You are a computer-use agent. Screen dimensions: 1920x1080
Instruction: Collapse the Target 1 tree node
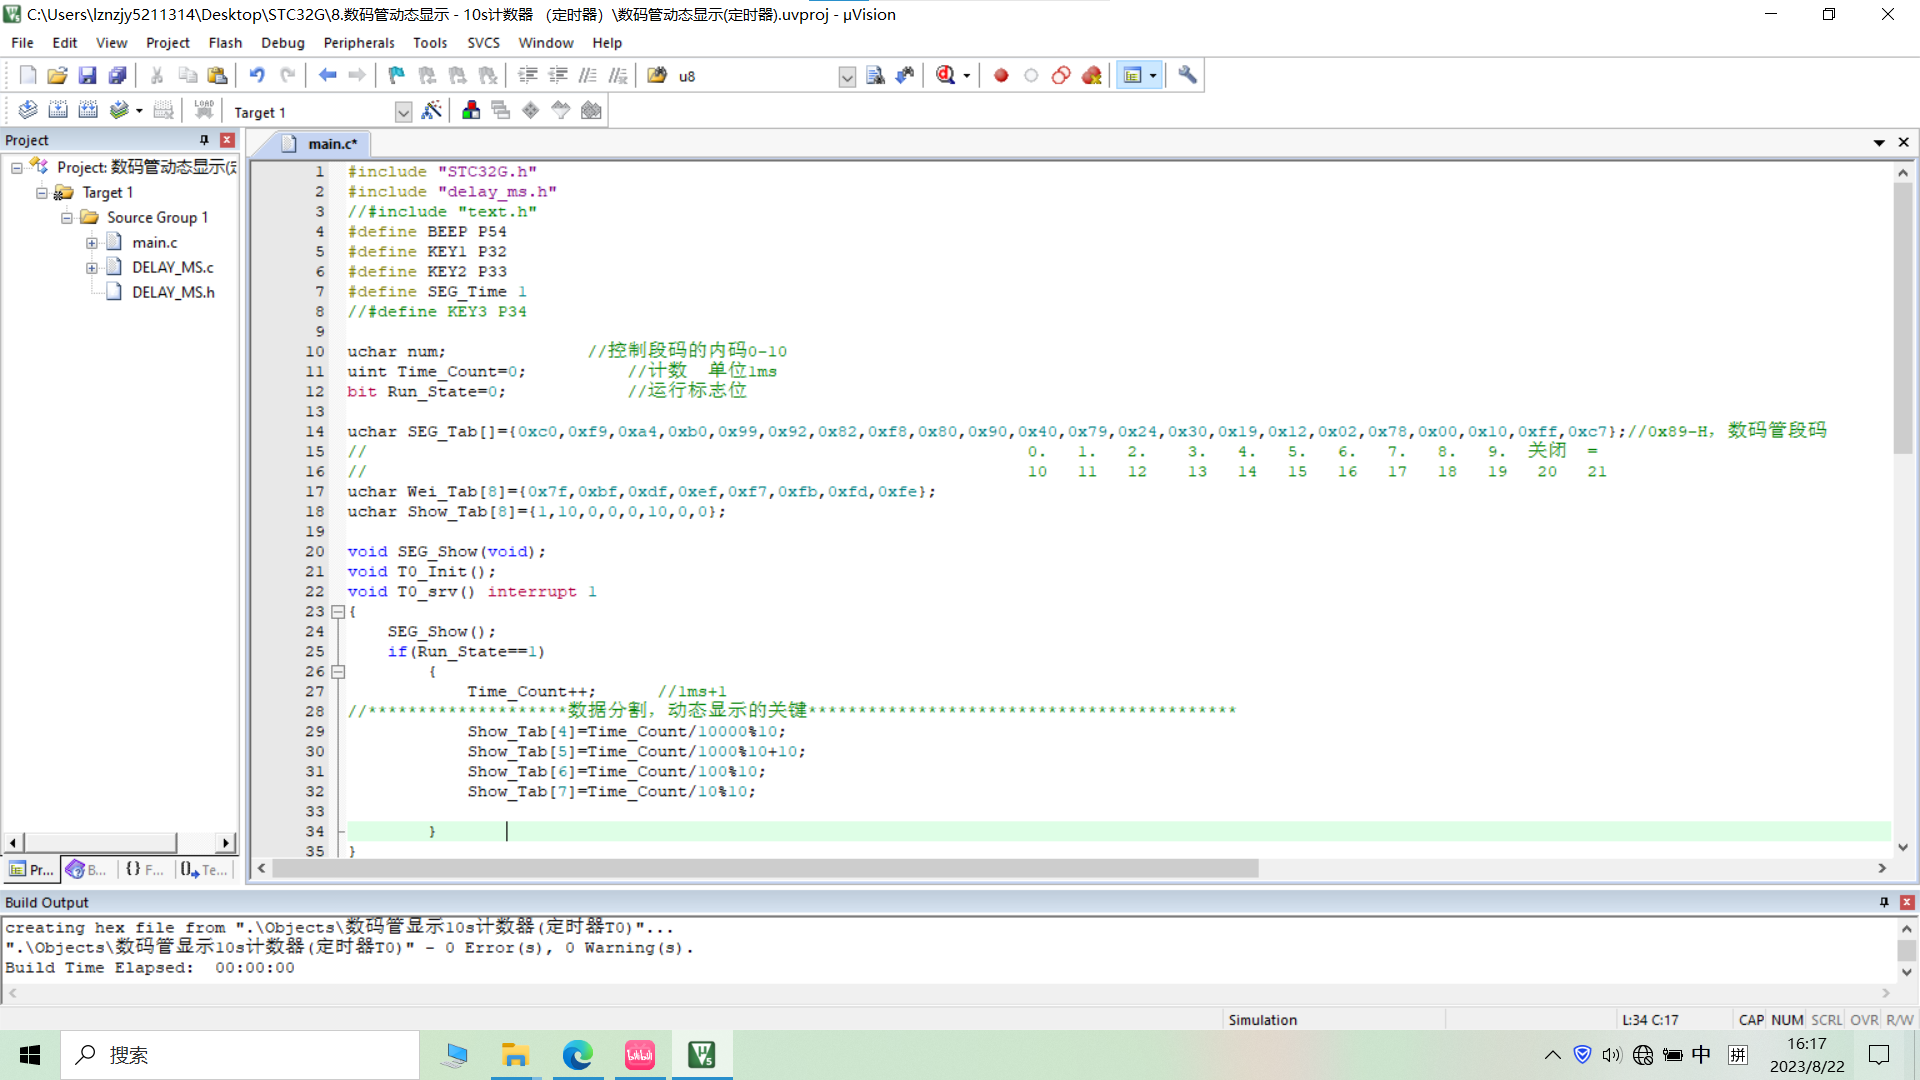[42, 192]
